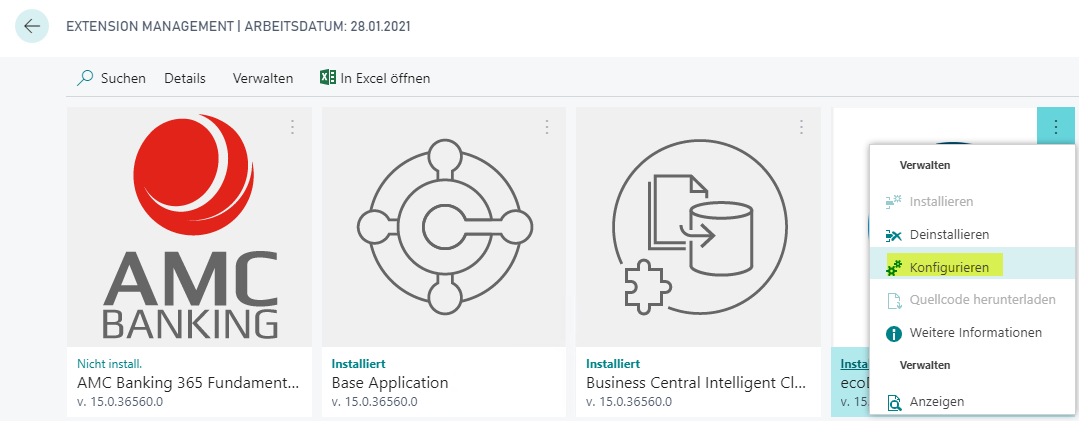Click the Base Application tile name

click(x=389, y=382)
